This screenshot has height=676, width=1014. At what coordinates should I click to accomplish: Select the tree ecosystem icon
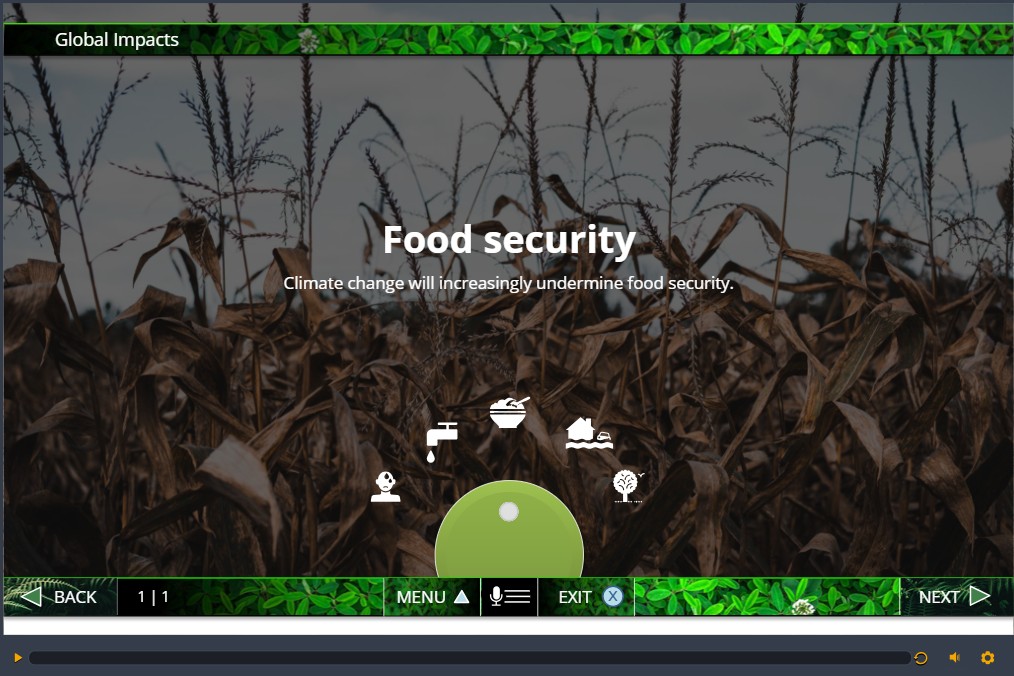click(628, 486)
